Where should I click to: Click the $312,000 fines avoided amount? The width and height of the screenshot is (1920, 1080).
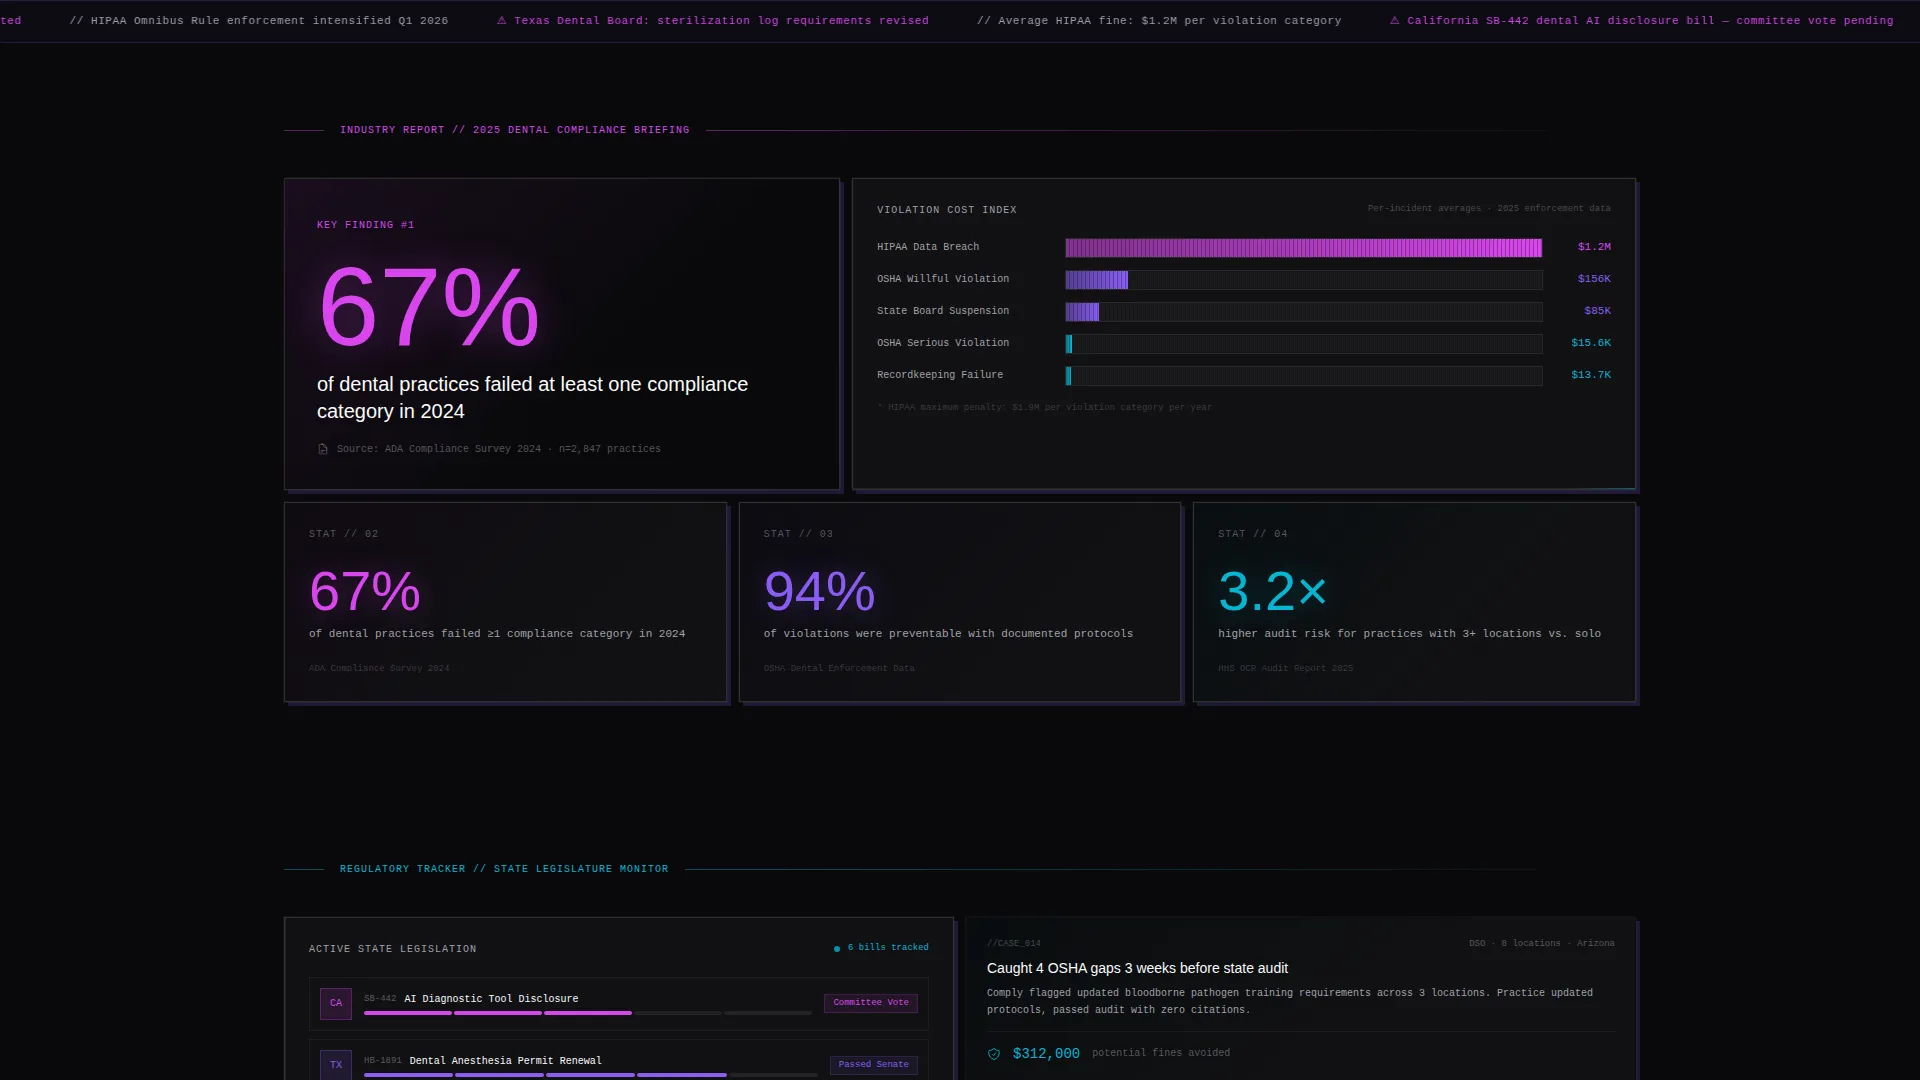pyautogui.click(x=1046, y=1054)
